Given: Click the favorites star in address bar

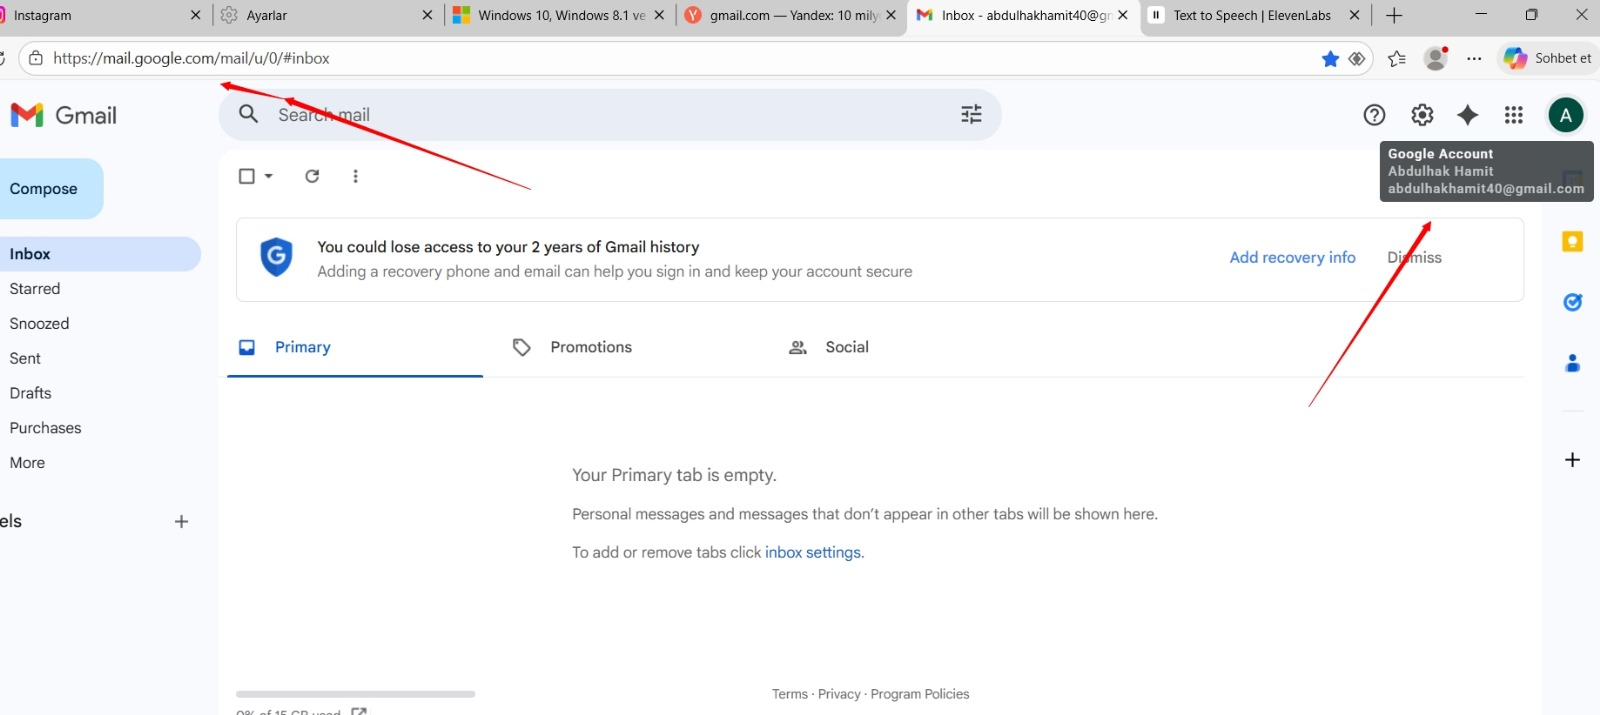Looking at the screenshot, I should (1330, 59).
